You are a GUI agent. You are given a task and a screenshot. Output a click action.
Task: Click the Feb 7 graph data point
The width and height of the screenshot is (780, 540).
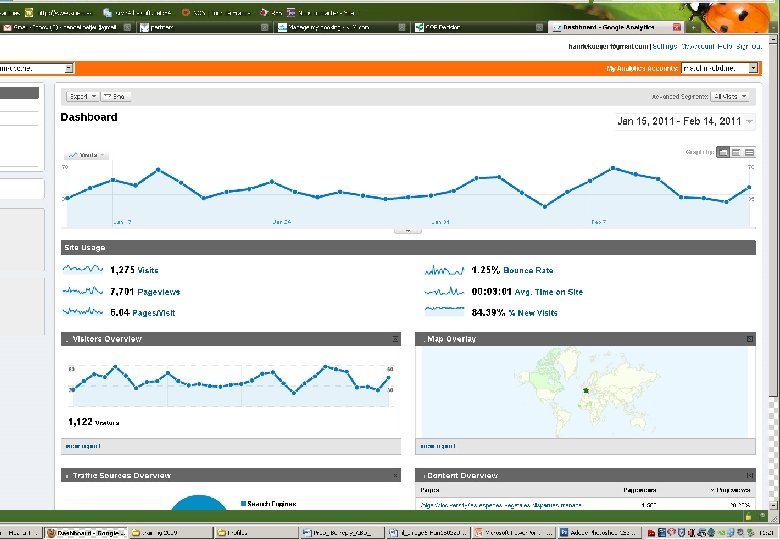coord(590,181)
